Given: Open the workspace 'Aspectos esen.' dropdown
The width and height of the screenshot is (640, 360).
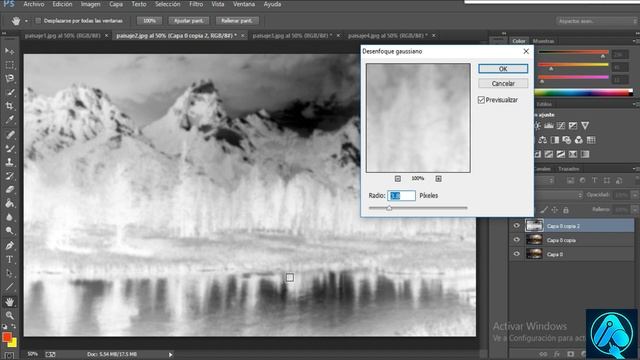Looking at the screenshot, I should point(596,21).
